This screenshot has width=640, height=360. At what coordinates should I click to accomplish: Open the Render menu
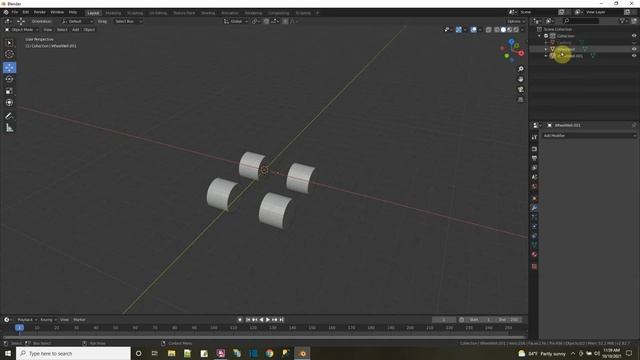coord(40,12)
